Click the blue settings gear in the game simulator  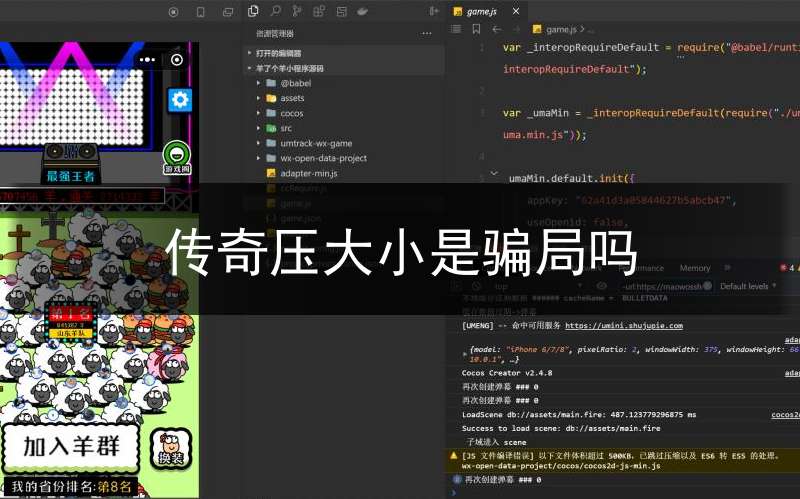[x=180, y=99]
